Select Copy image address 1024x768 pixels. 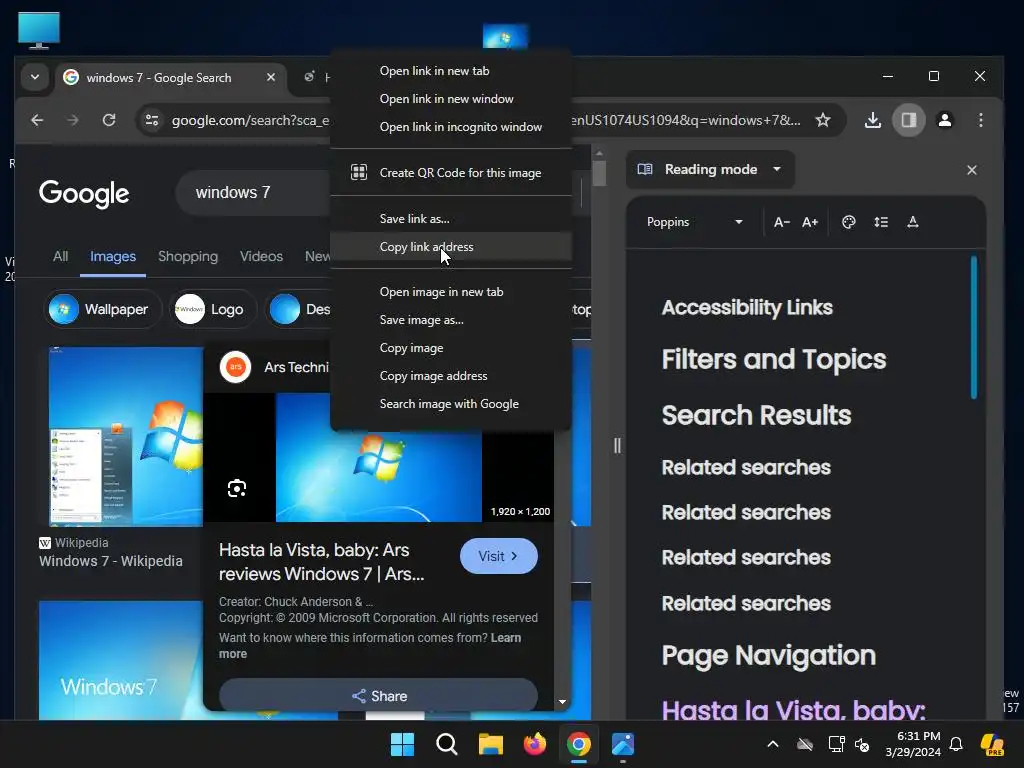(451, 376)
